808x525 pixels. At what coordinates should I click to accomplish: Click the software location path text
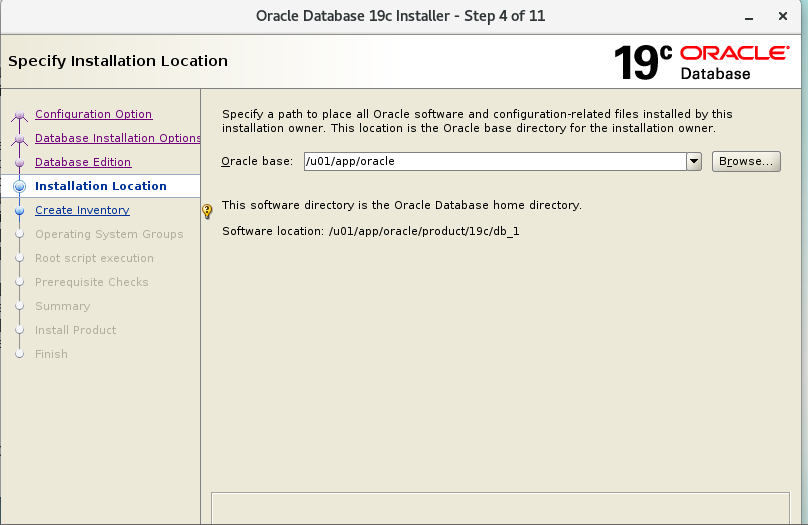coord(424,231)
